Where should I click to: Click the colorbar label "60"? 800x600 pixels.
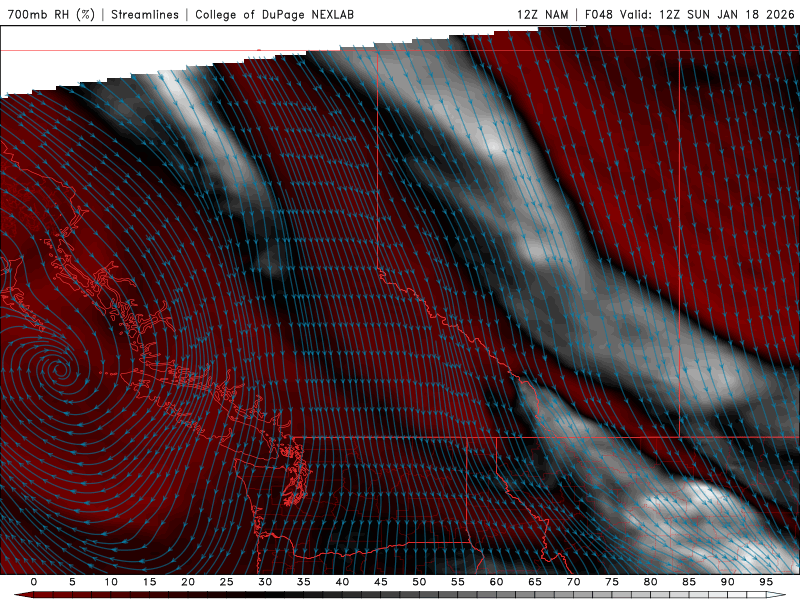pos(496,582)
